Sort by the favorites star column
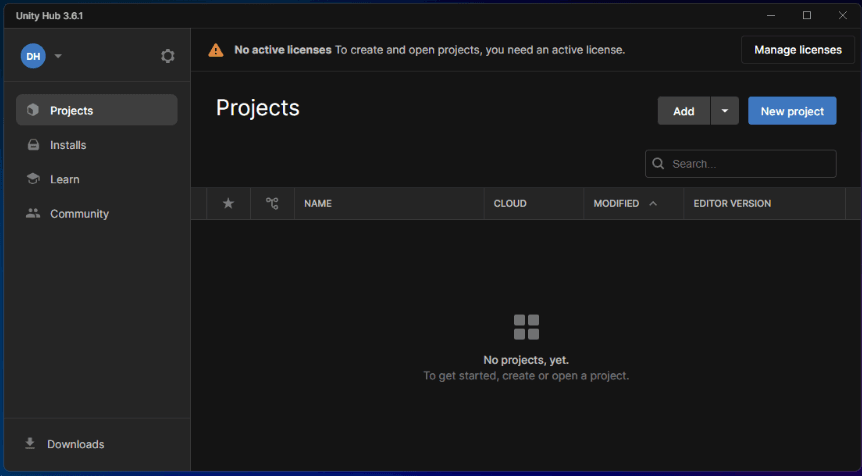Viewport: 862px width, 476px height. [x=228, y=203]
